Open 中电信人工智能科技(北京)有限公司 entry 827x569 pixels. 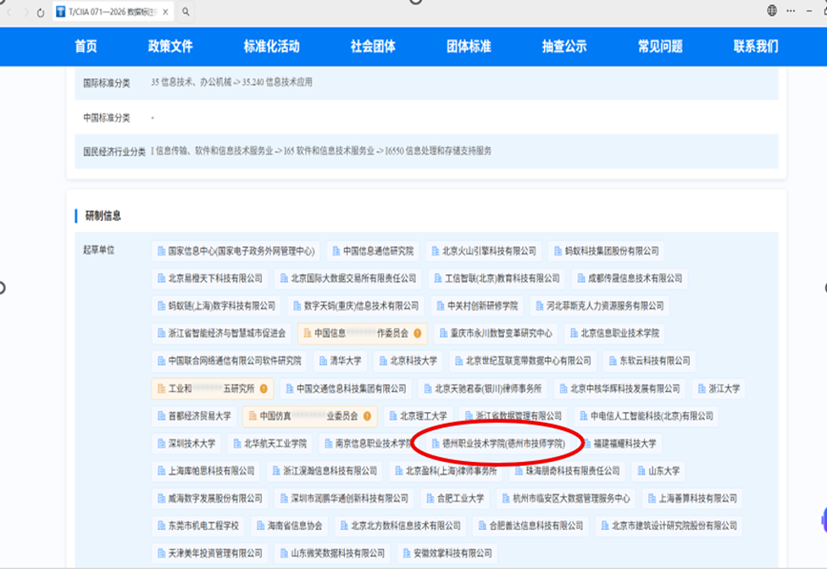647,416
